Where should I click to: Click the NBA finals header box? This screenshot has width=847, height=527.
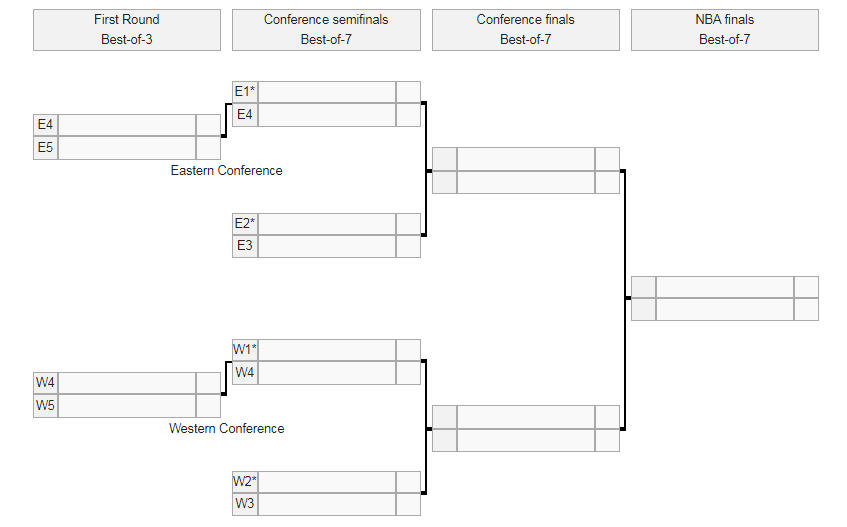click(x=725, y=30)
